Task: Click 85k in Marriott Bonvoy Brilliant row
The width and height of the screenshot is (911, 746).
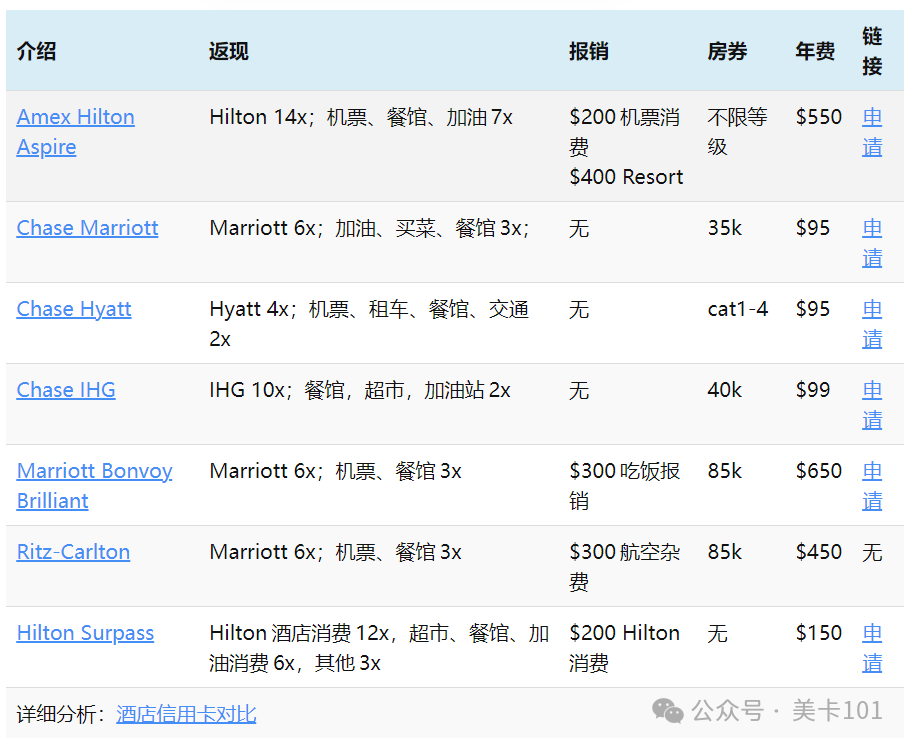Action: click(725, 471)
